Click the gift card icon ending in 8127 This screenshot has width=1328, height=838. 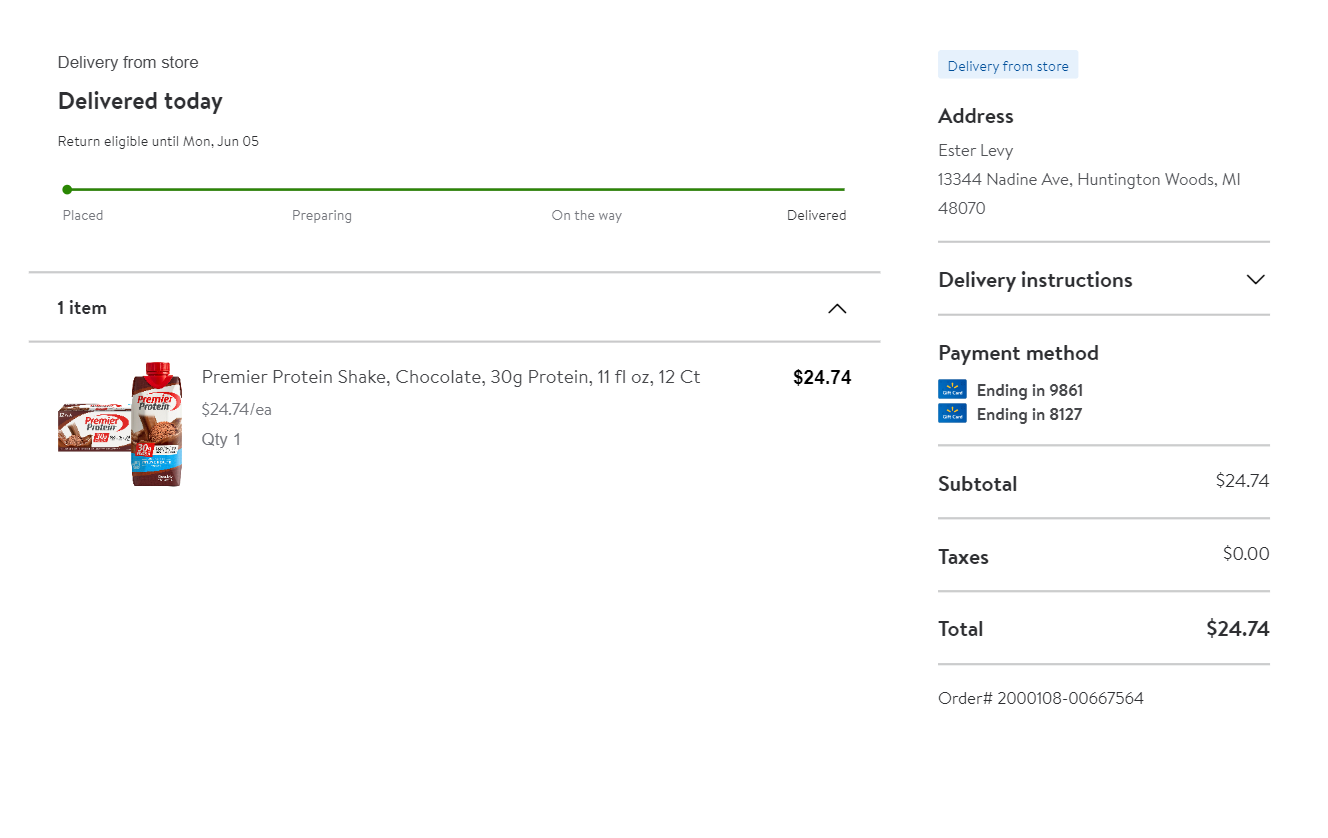(x=952, y=414)
